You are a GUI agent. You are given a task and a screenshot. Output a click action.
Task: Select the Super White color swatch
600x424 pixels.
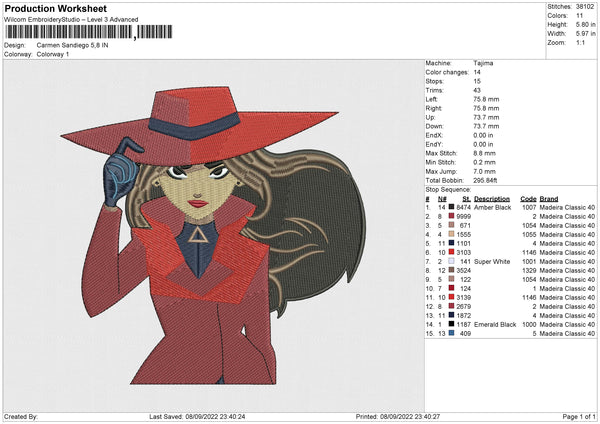pos(452,261)
